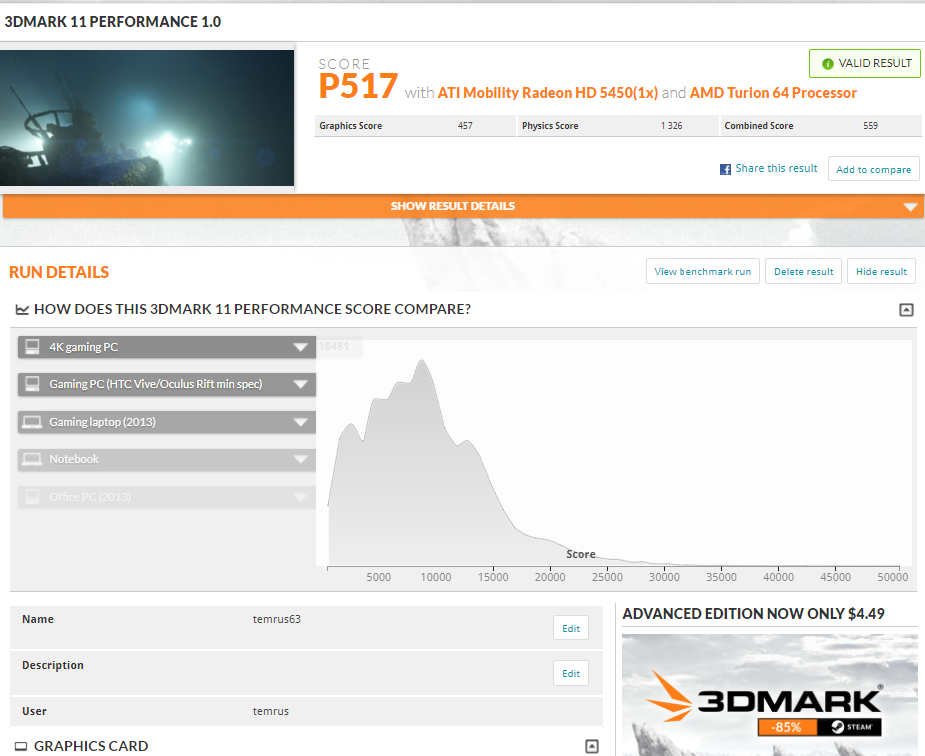Click the 3DMark logo in the advertisement

point(764,698)
